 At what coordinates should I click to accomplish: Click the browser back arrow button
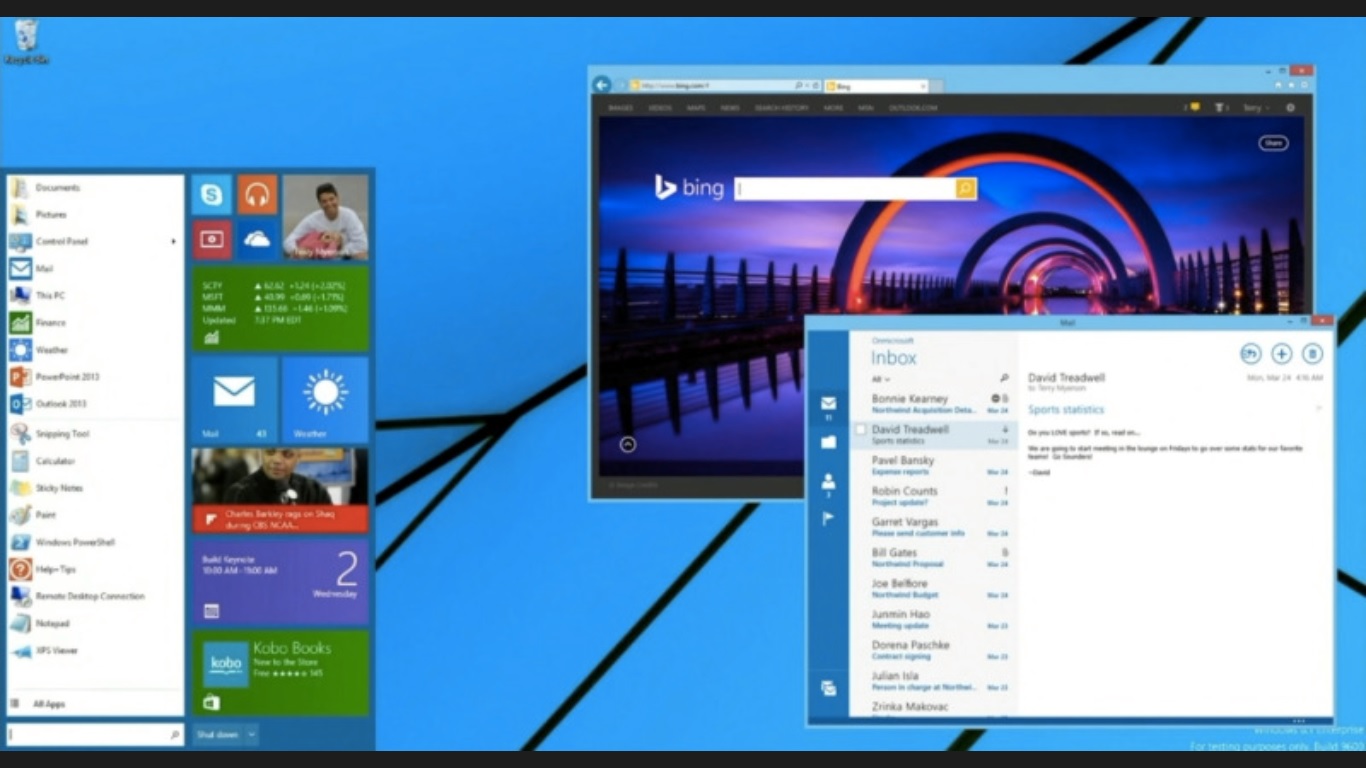(602, 86)
